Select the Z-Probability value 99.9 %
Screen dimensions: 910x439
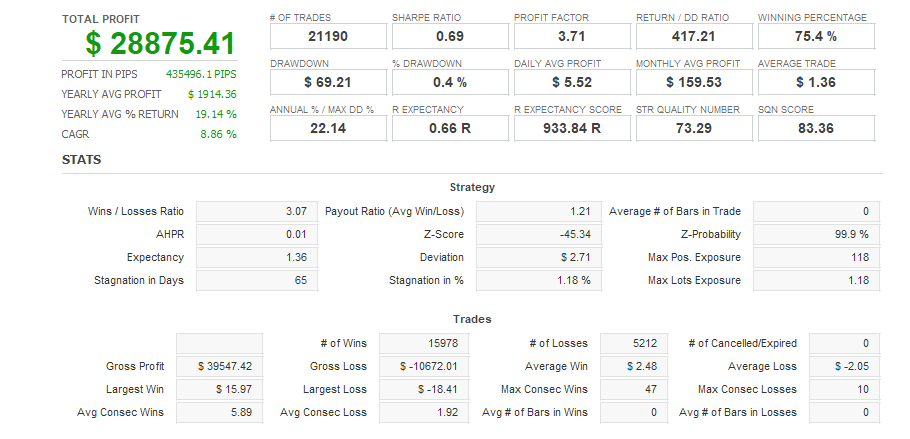tap(816, 234)
